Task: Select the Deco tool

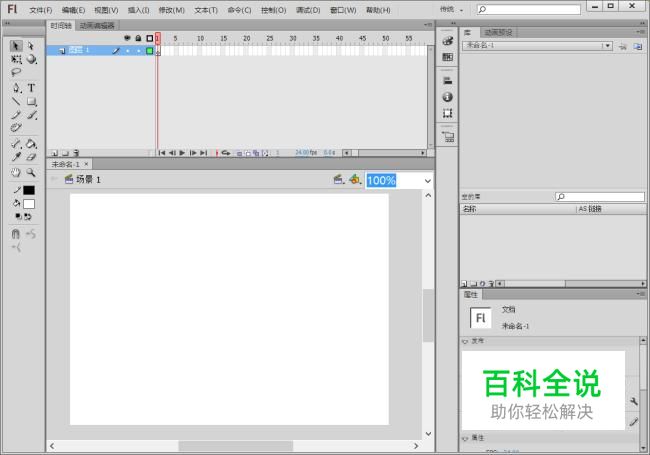Action: pos(16,128)
